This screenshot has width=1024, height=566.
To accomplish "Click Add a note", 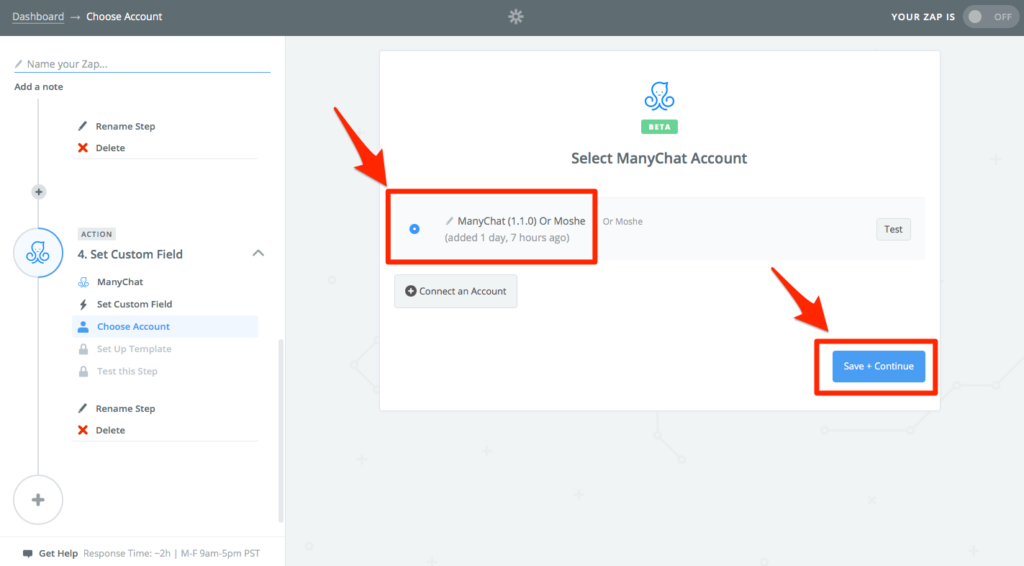I will coord(39,86).
